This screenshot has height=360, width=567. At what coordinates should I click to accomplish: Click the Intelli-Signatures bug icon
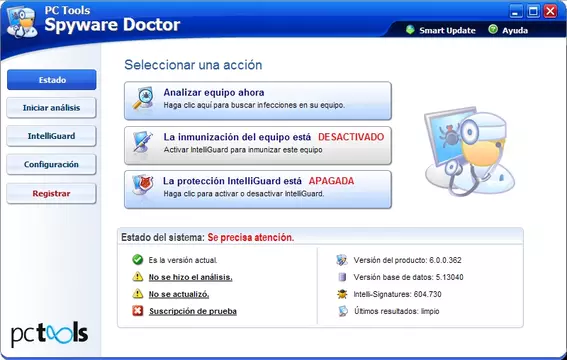342,294
